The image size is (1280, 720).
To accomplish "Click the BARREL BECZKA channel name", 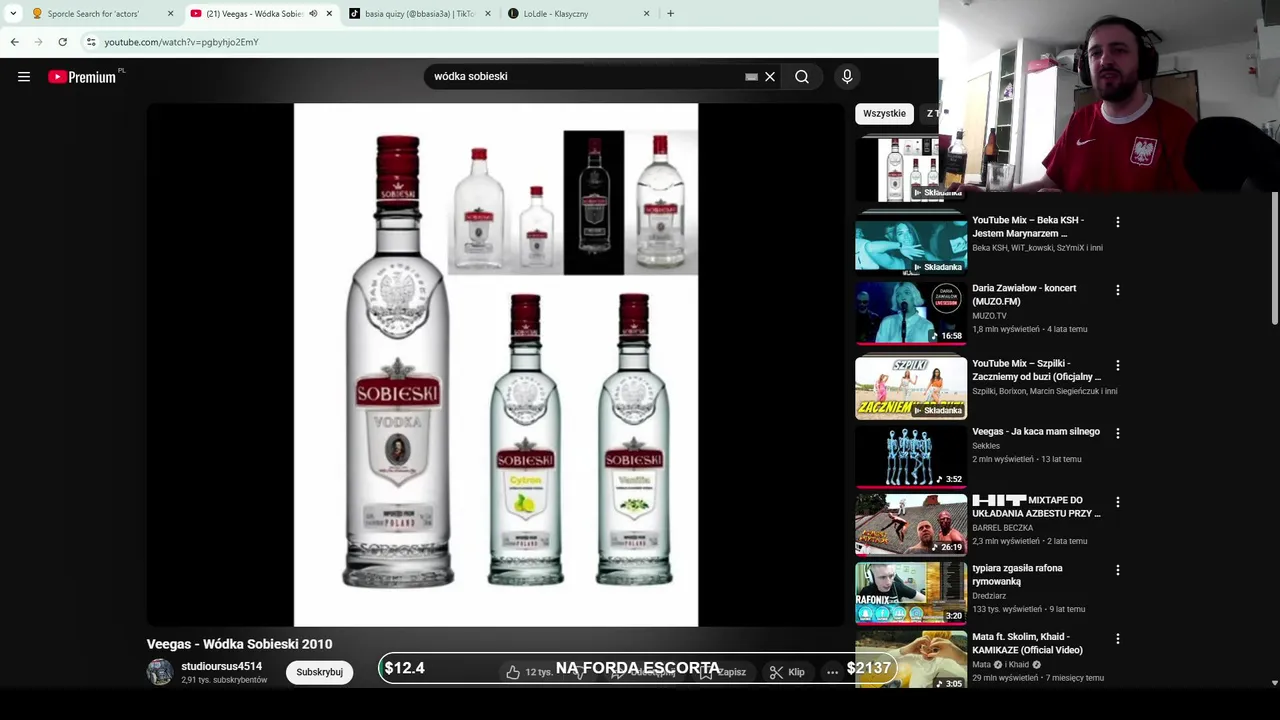I will [1002, 528].
